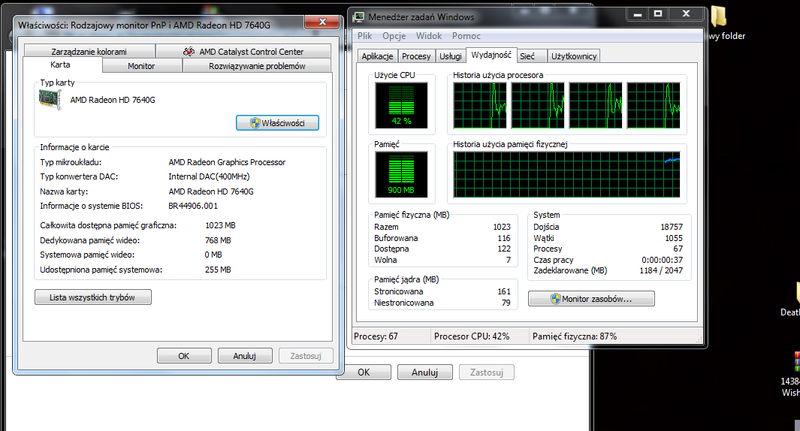Click status bar entry Procesy: 67
The height and width of the screenshot is (431, 800).
376,337
